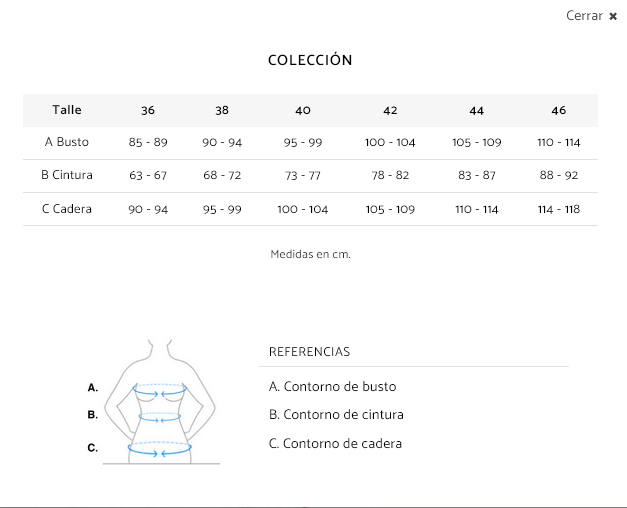Click Contorno de cadera reference text
This screenshot has height=508, width=627.
coord(335,443)
